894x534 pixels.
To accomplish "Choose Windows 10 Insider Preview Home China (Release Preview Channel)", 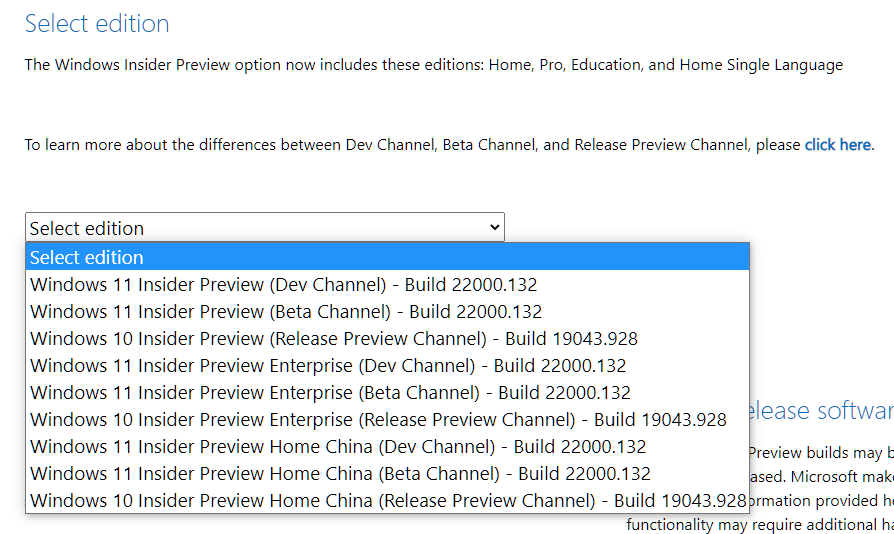I will tap(387, 500).
